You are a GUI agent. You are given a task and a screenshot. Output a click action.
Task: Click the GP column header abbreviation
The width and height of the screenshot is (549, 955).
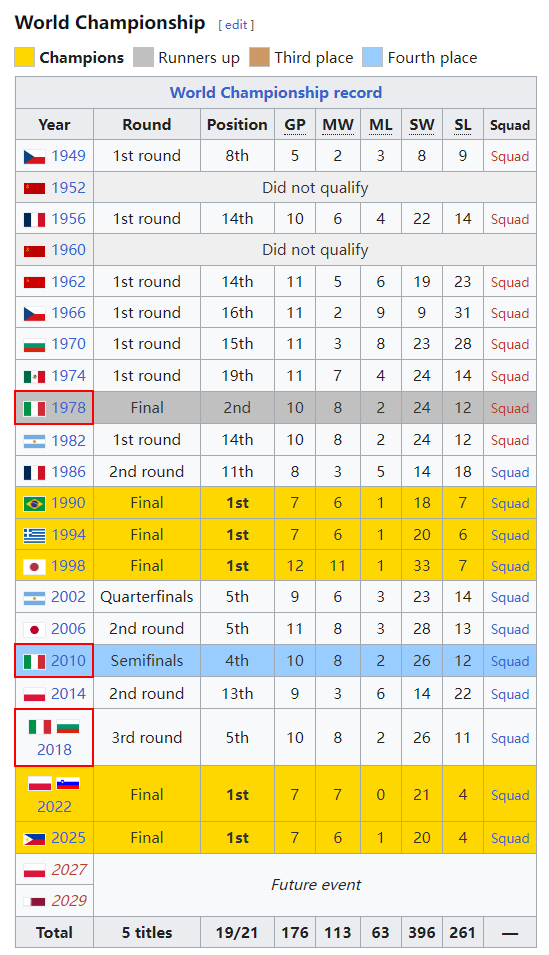pos(295,125)
